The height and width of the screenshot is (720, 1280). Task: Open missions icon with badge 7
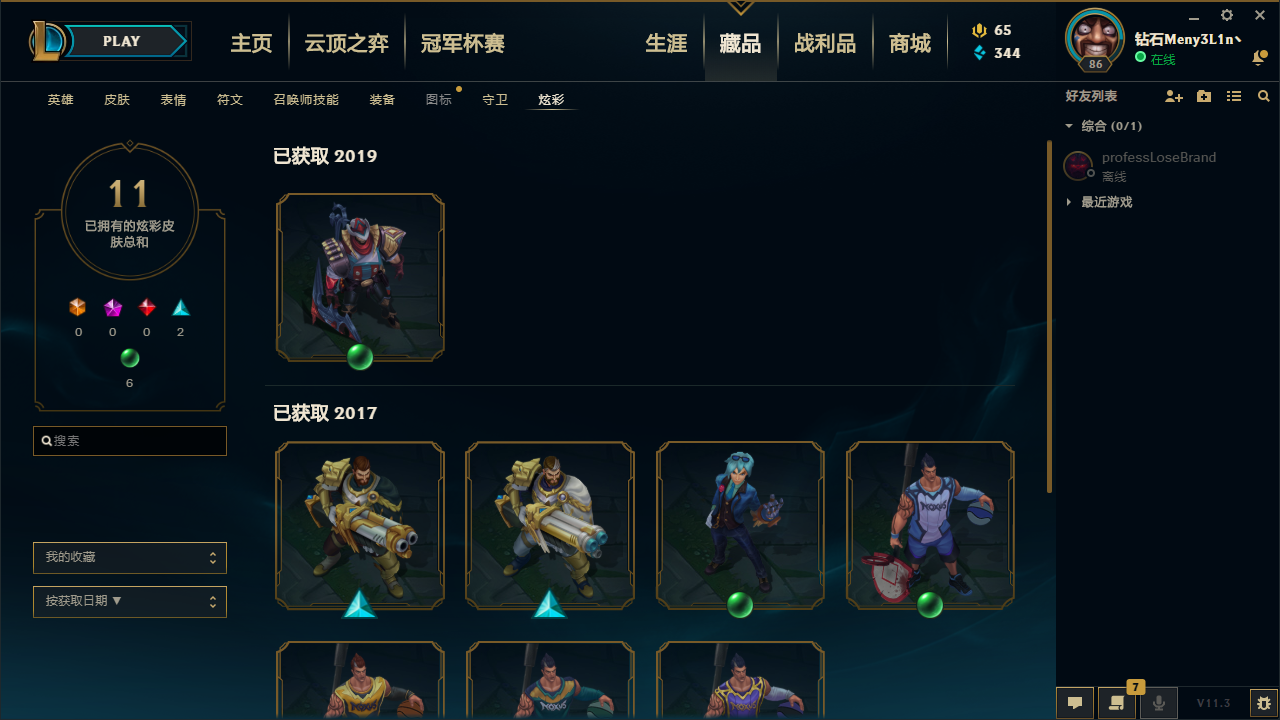1117,703
